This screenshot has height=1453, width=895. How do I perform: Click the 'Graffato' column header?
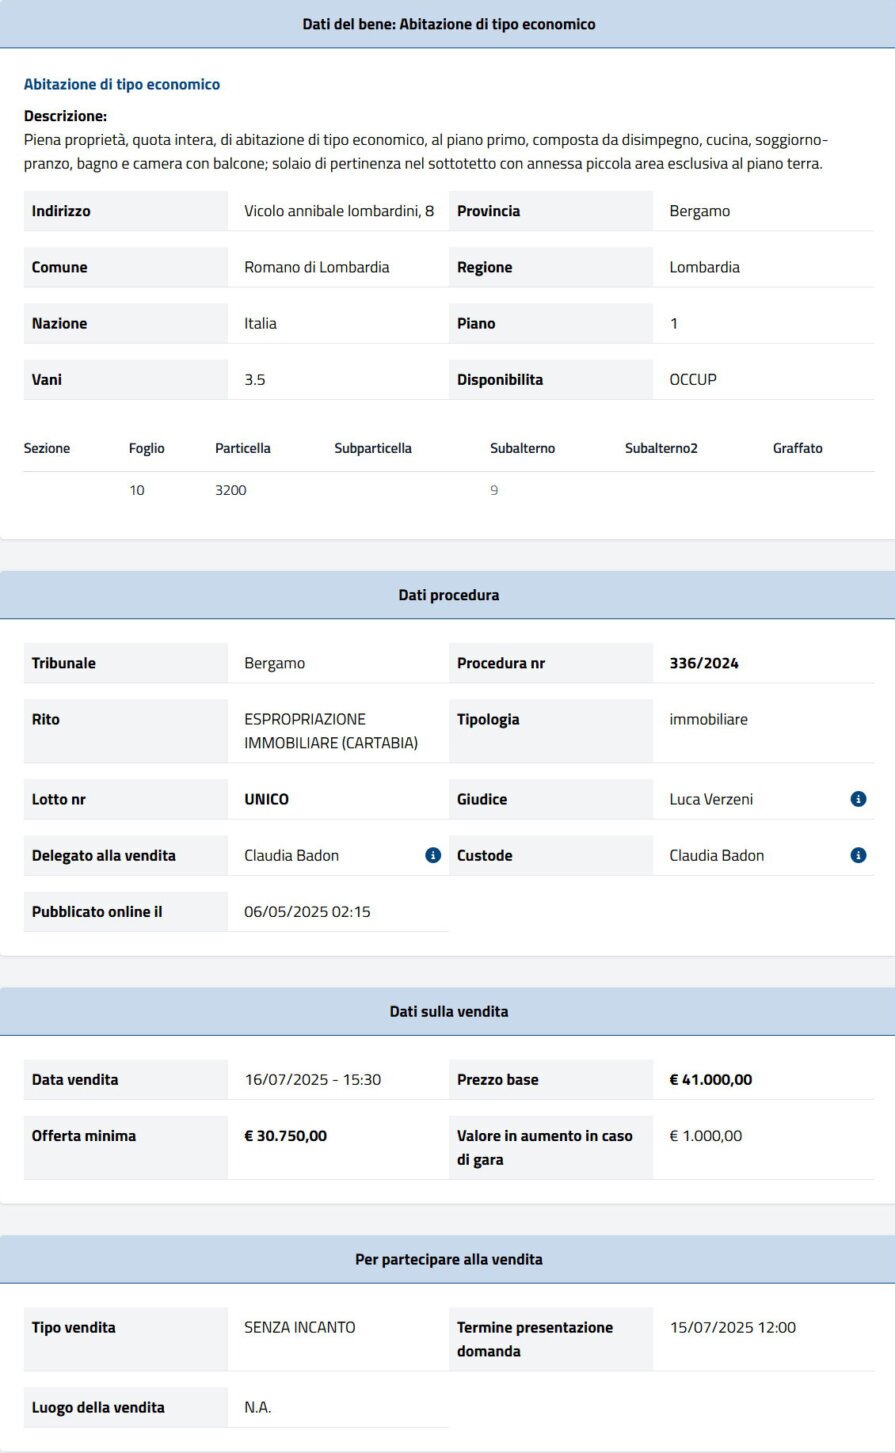coord(798,448)
